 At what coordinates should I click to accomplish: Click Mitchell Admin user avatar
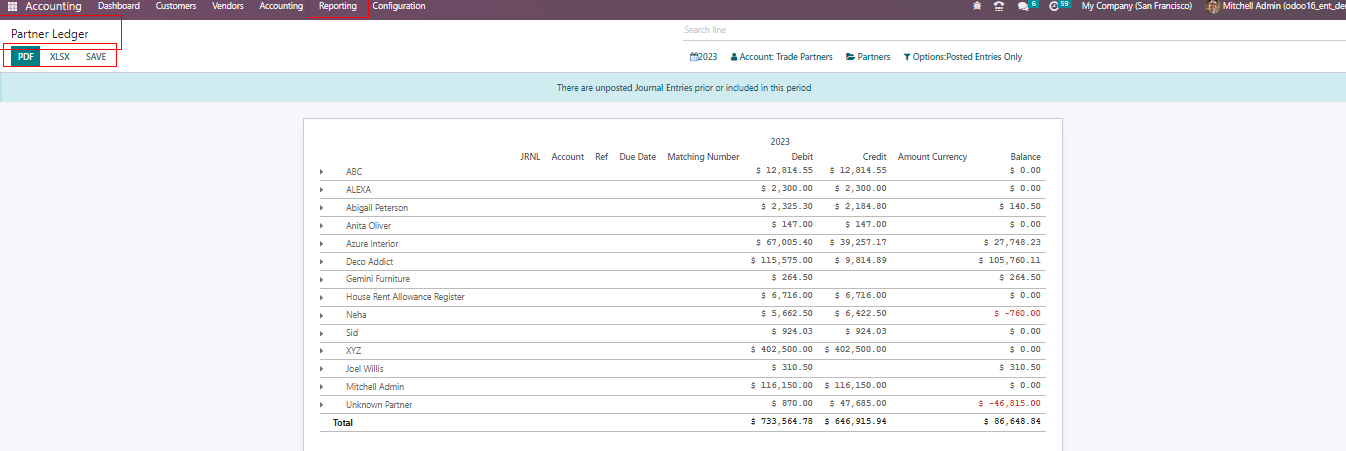(x=1213, y=6)
